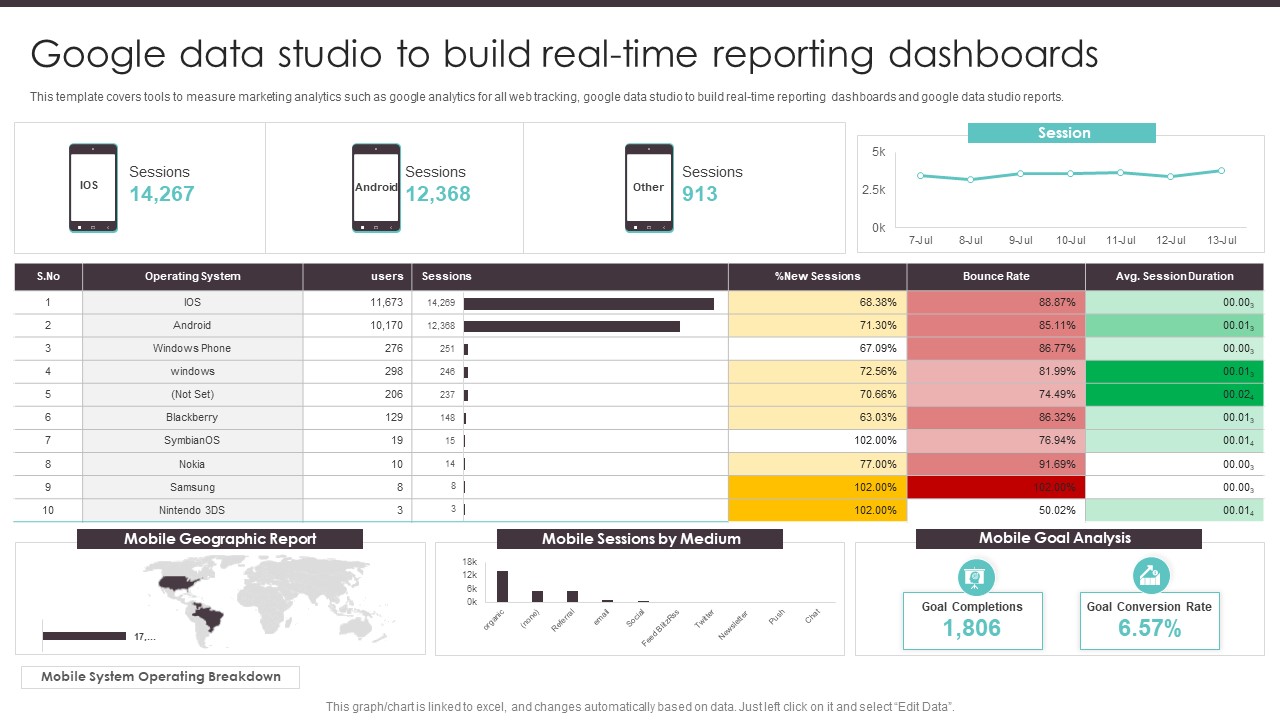This screenshot has width=1280, height=720.
Task: Click the Goal Completions 1,806 card
Action: pos(972,621)
